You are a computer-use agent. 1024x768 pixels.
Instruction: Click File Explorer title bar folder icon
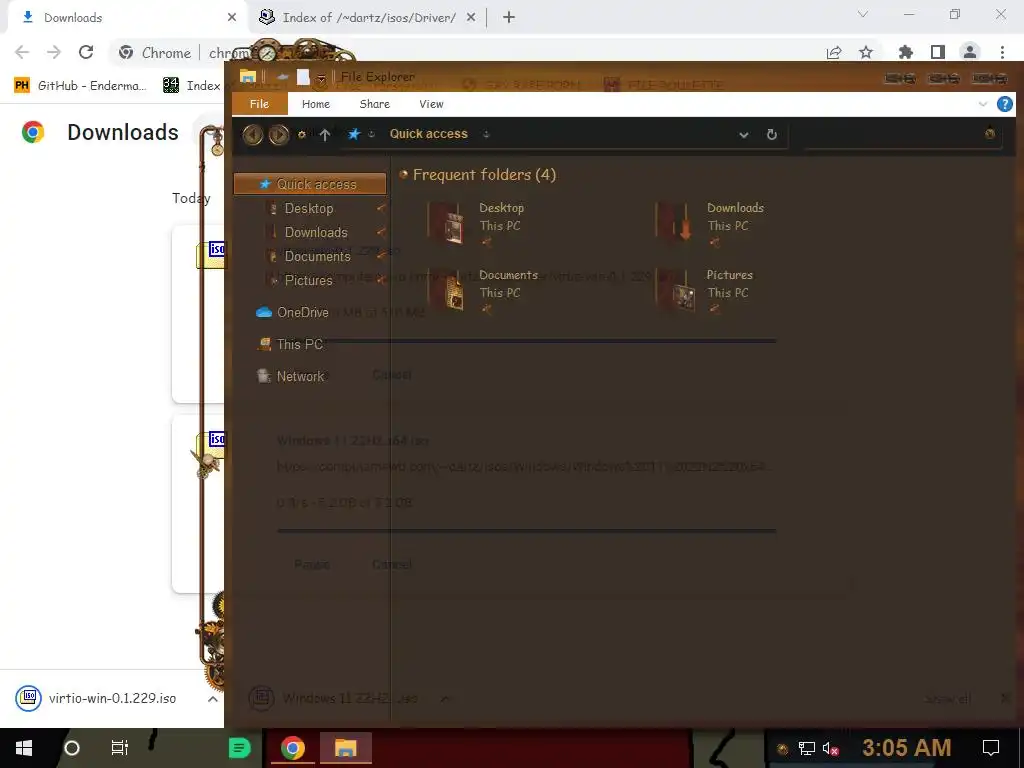coord(248,76)
